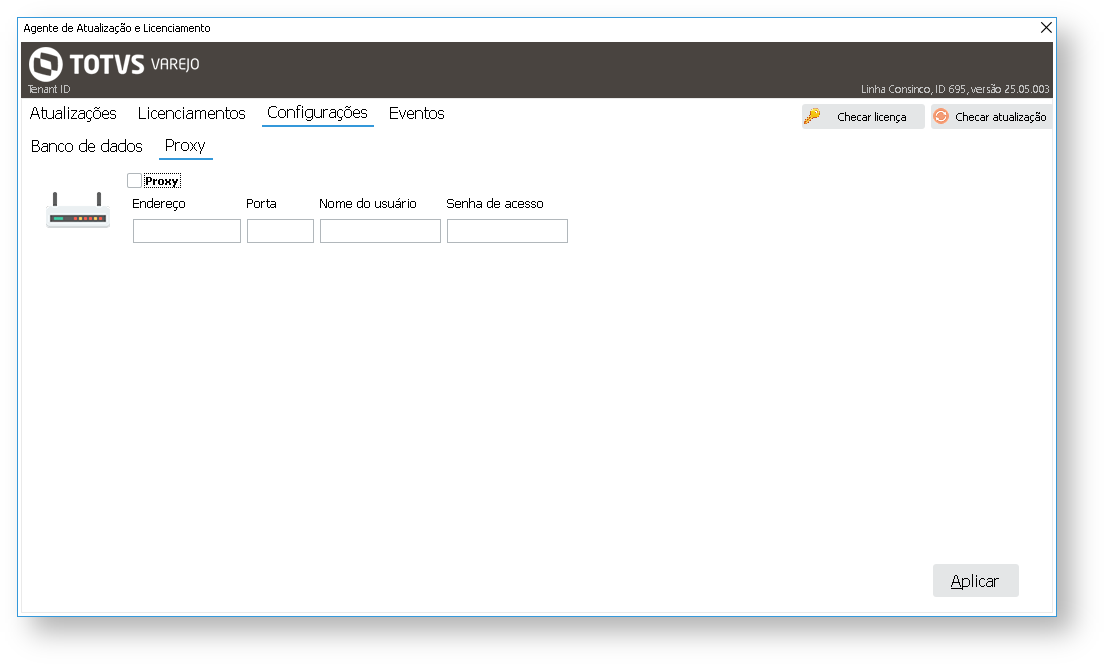This screenshot has height=665, width=1105.
Task: Focus the Endereço input field
Action: (187, 231)
